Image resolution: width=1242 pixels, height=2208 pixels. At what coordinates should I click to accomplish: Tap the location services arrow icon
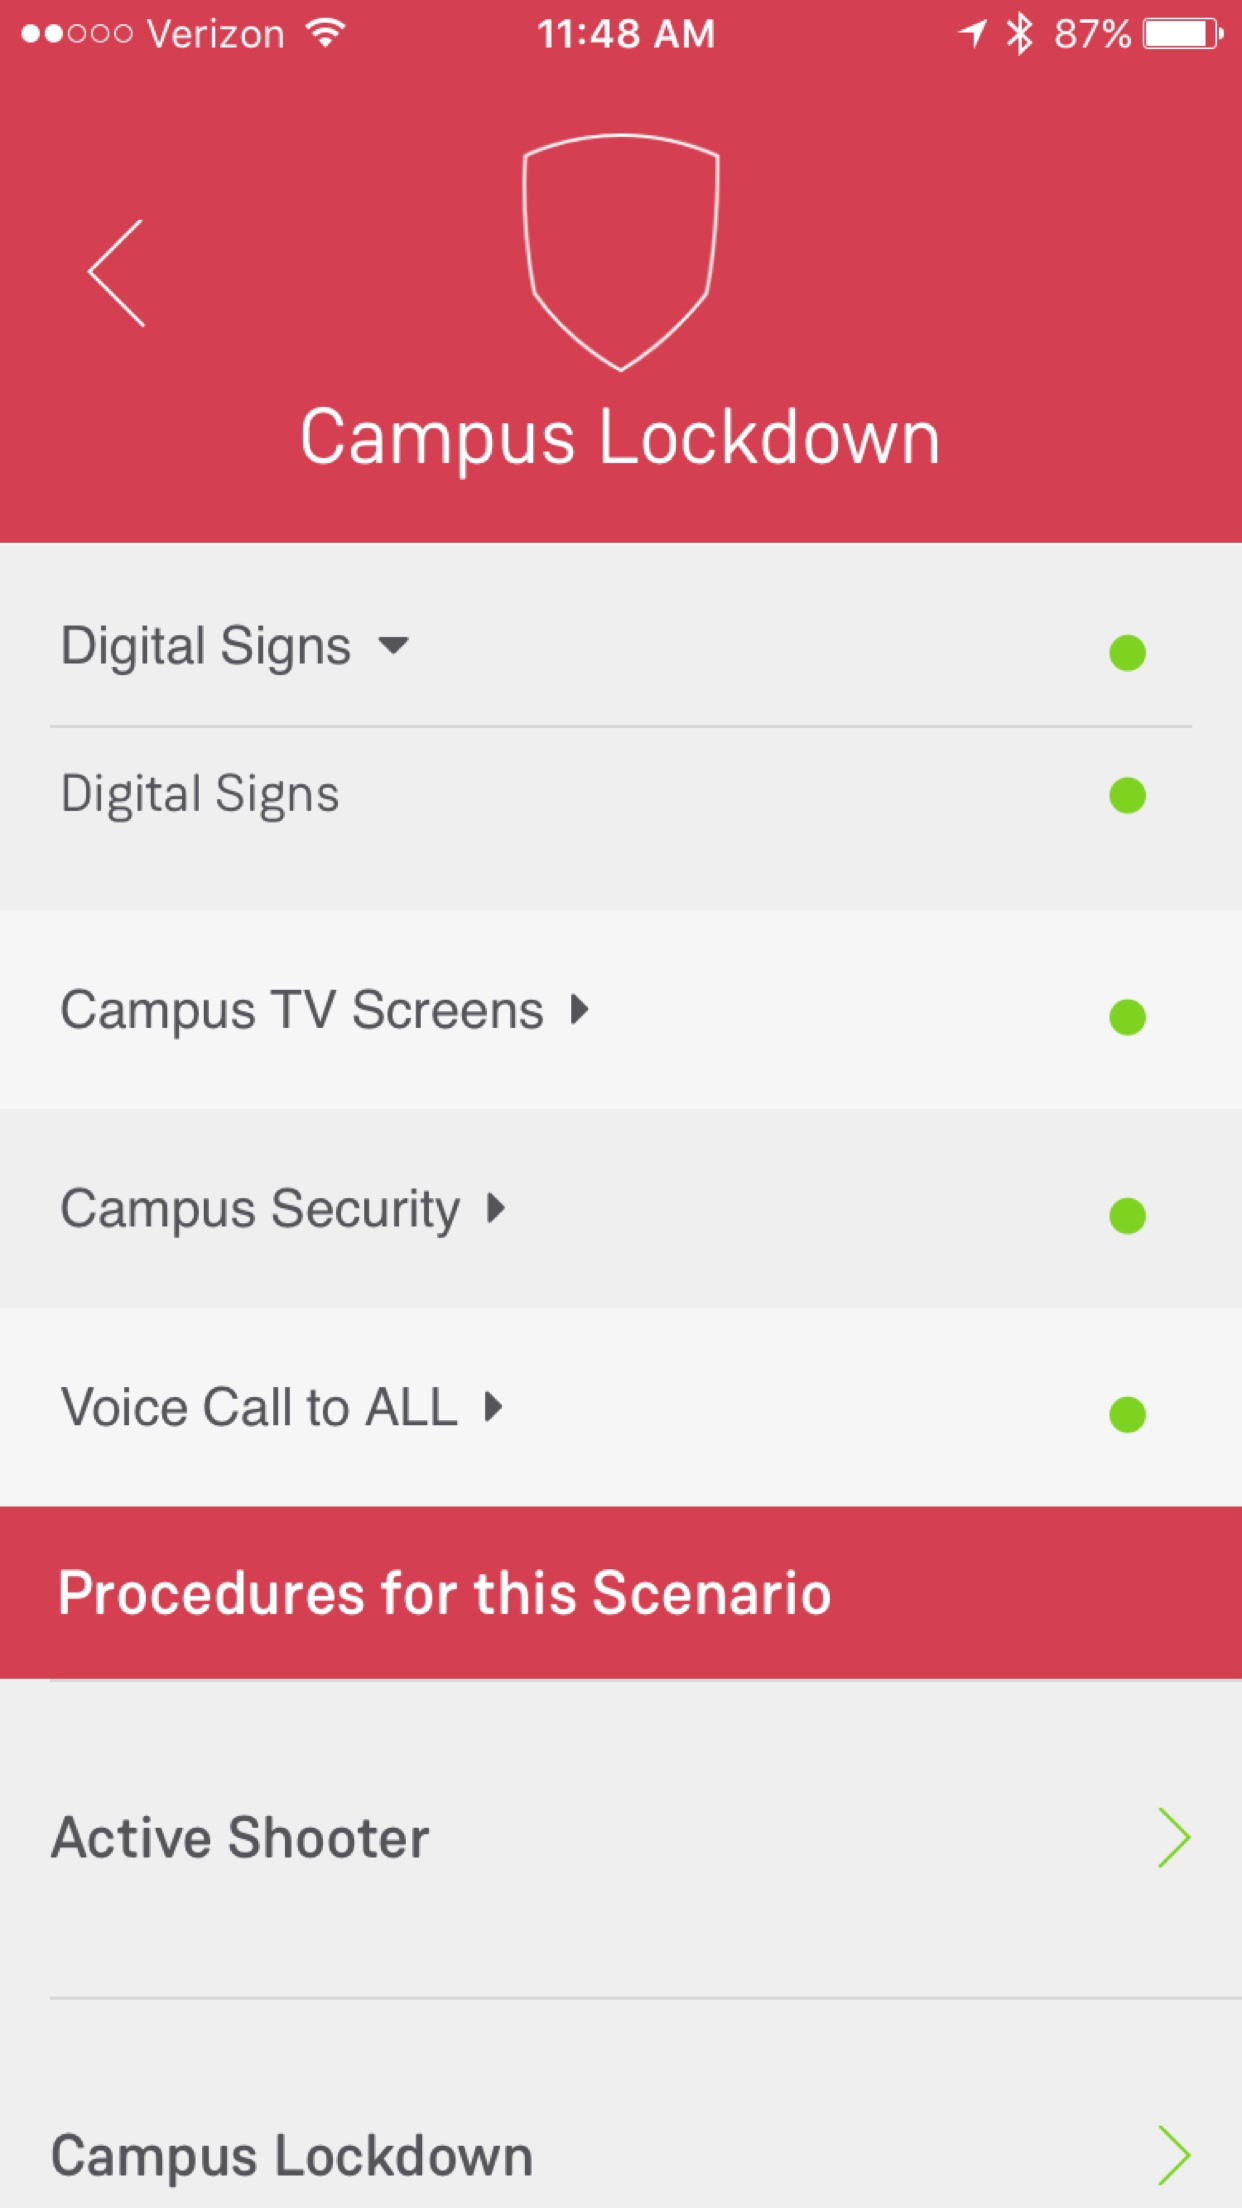(x=972, y=34)
